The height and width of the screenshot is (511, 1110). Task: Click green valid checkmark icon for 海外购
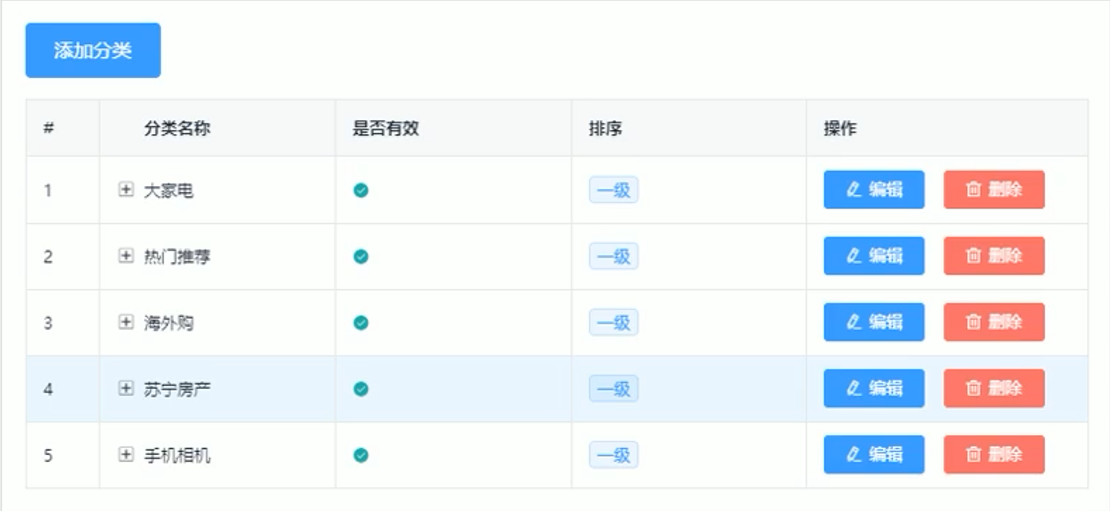pos(361,323)
